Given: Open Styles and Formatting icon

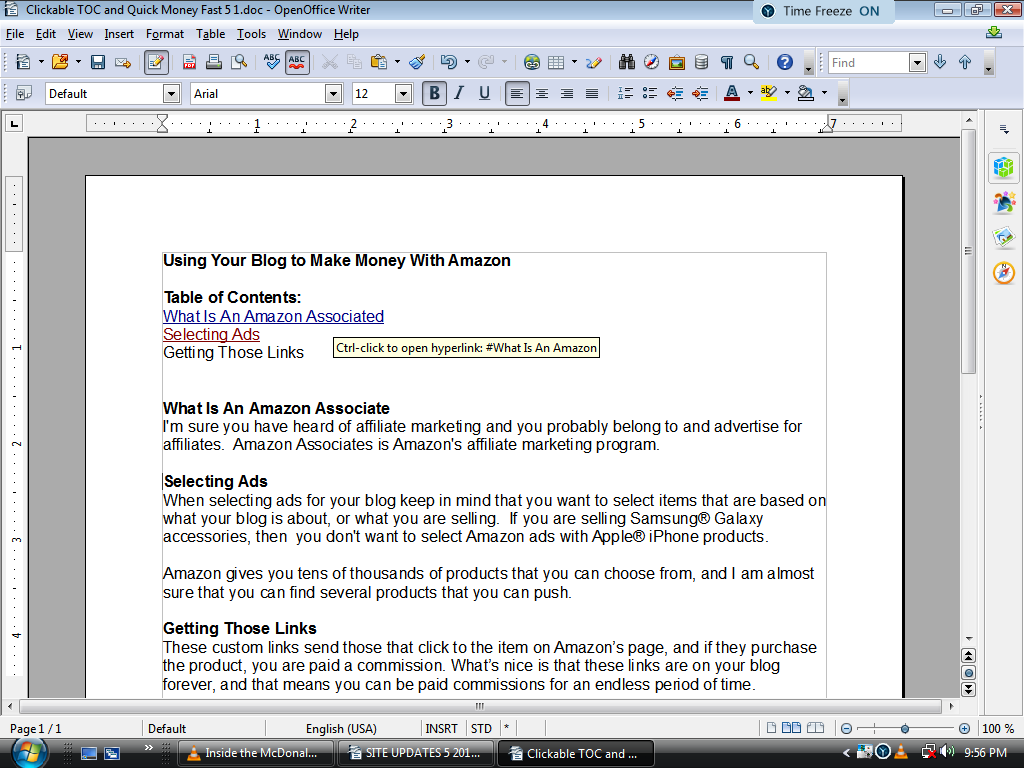Looking at the screenshot, I should [24, 93].
